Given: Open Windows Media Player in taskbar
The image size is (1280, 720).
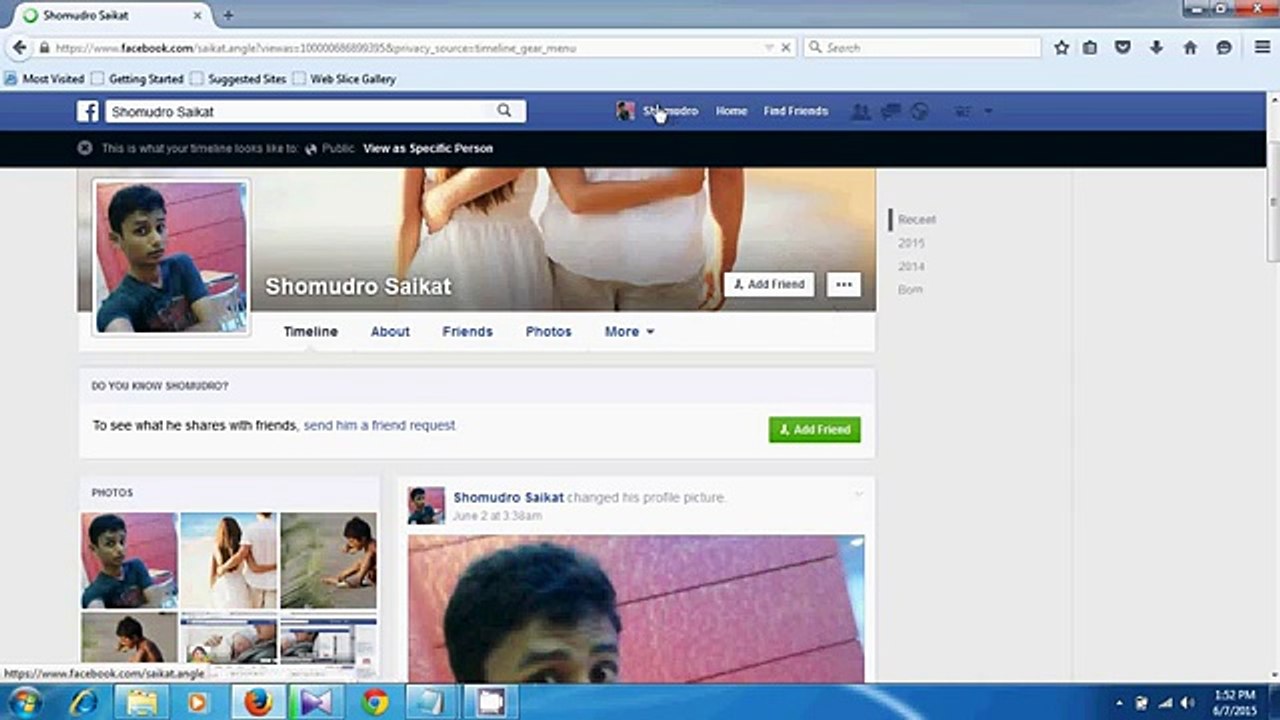Looking at the screenshot, I should [198, 702].
